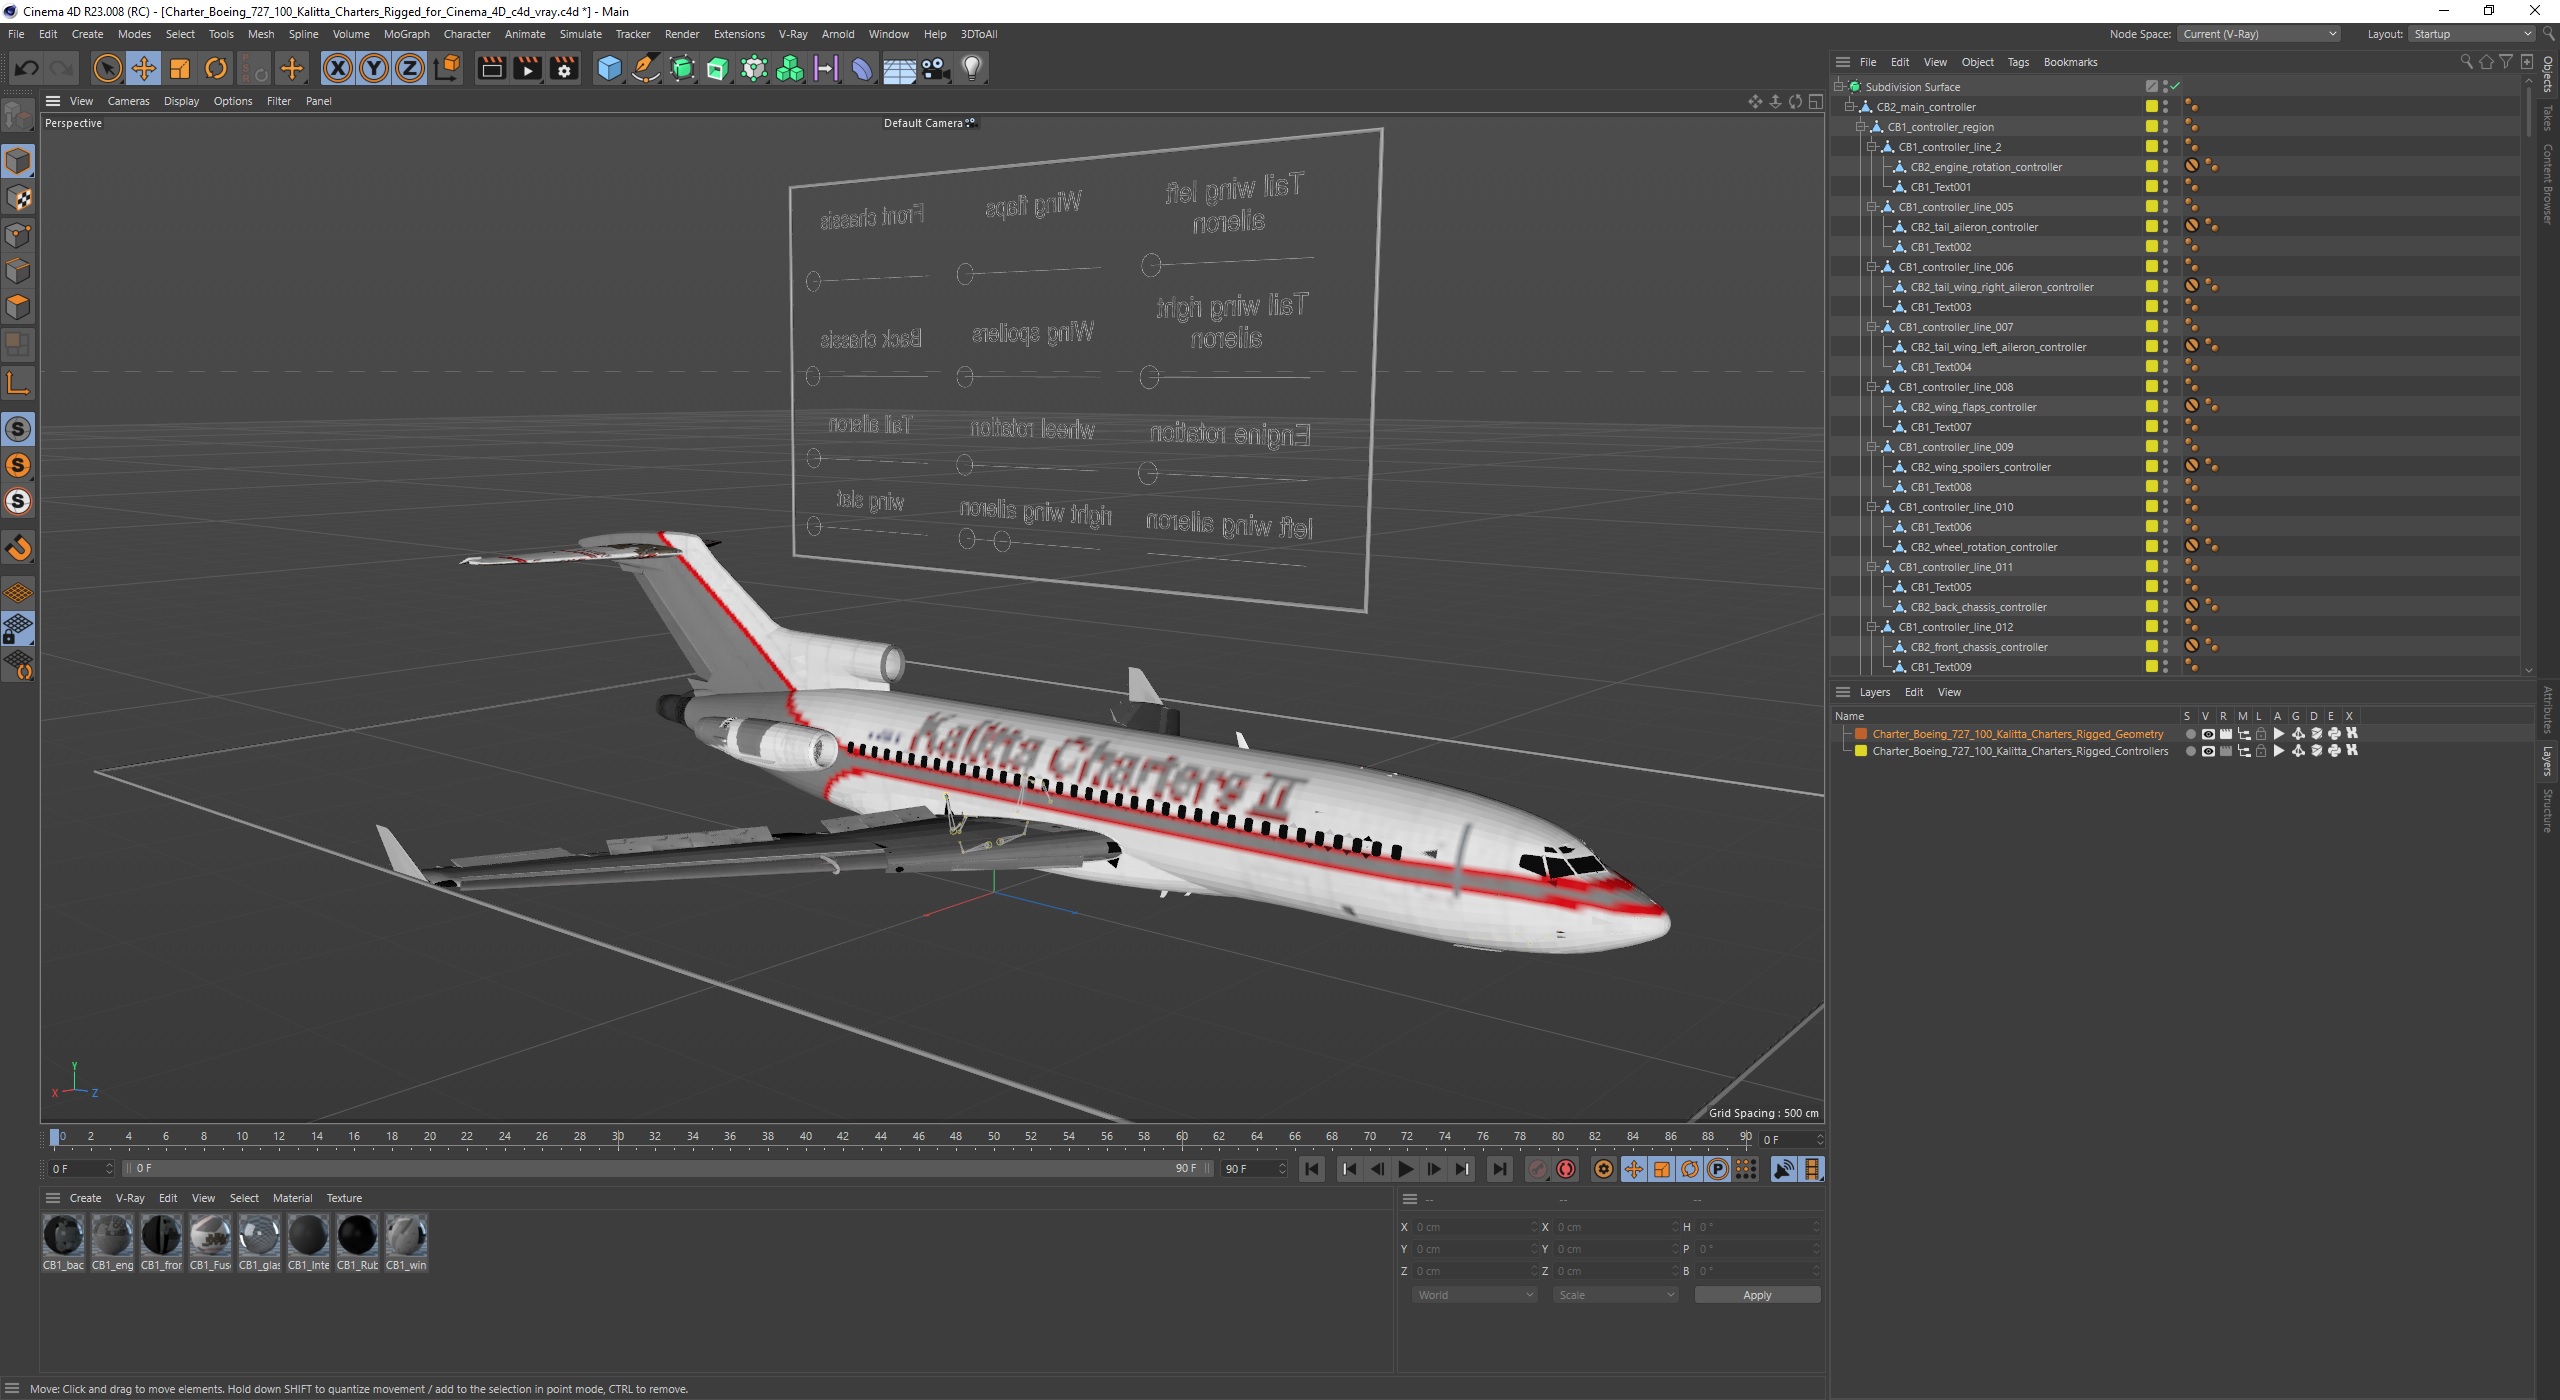Viewport: 2560px width, 1400px height.
Task: Click the Record Active Objects button
Action: (x=1538, y=1169)
